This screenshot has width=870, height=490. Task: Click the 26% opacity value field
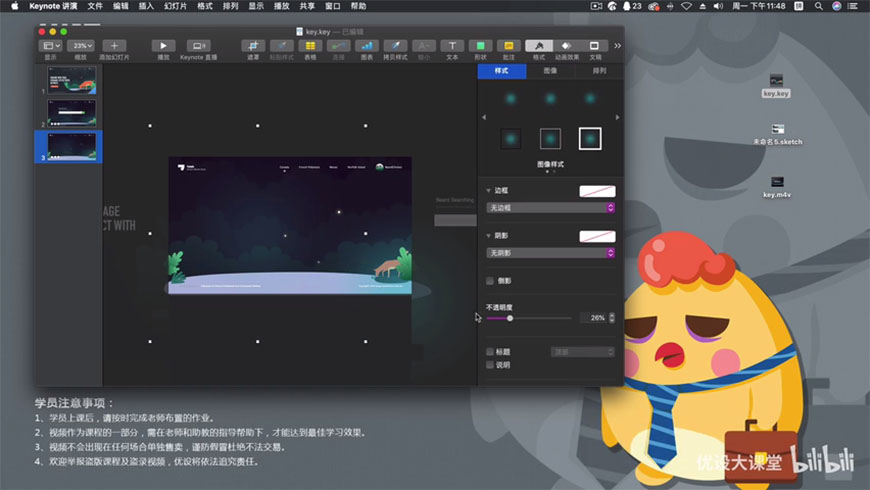pos(594,318)
